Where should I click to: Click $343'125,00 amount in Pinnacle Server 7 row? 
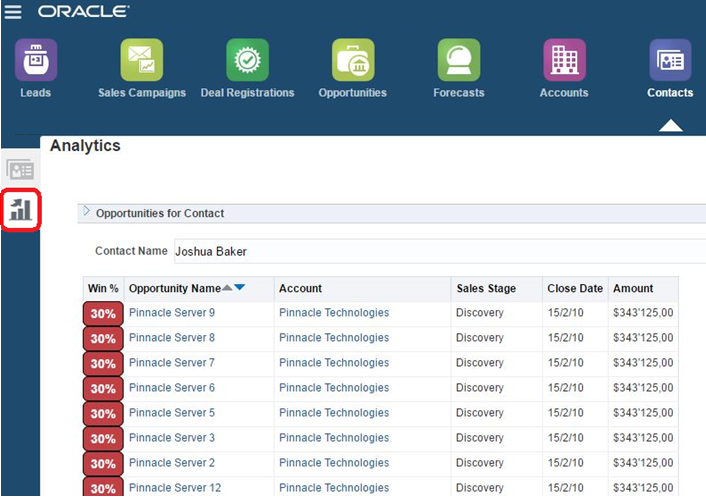point(643,362)
